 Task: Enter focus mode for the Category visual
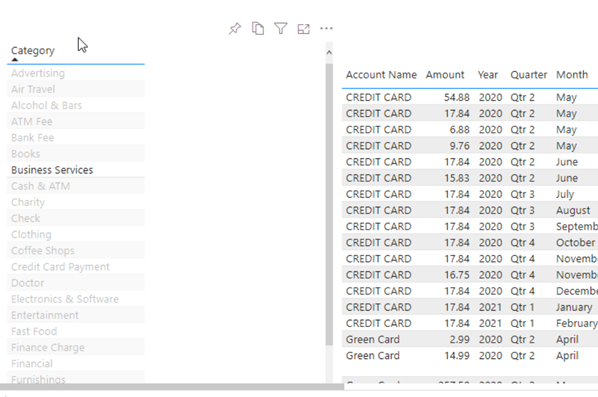click(x=304, y=29)
